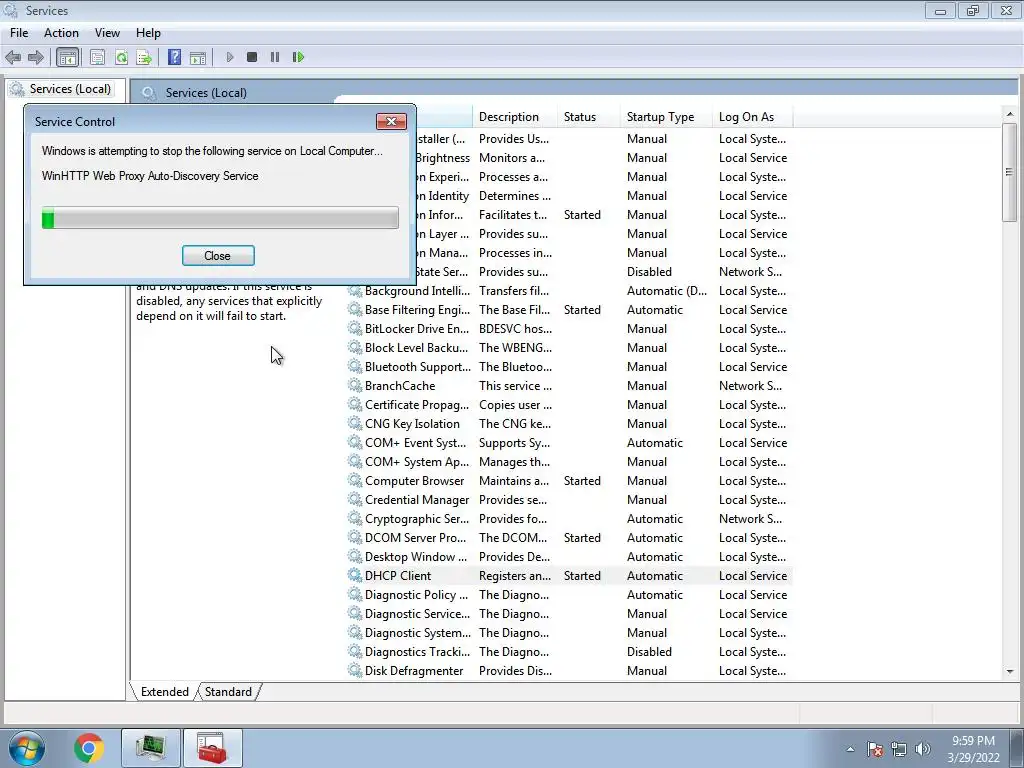
Task: Click the Forward arrow in the toolbar
Action: [x=36, y=57]
